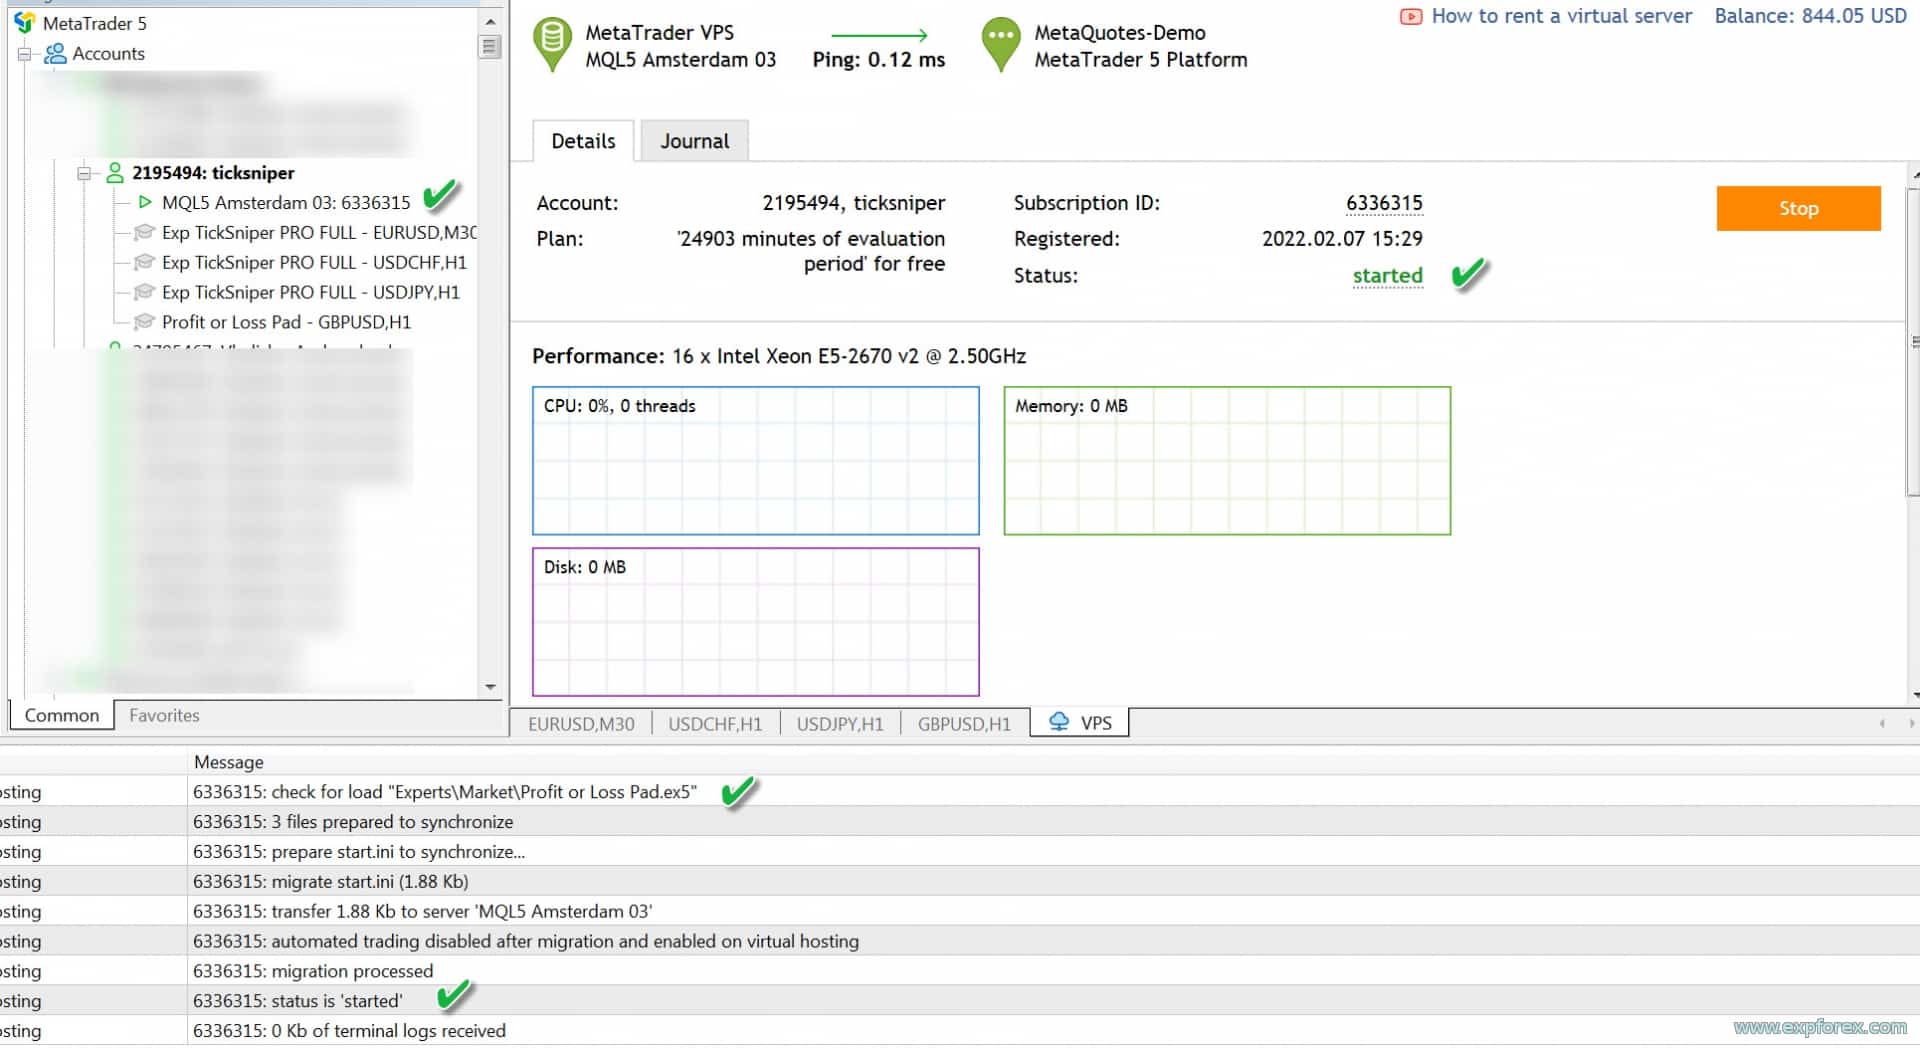Click the Disk usage graph
Viewport: 1920px width, 1048px height.
point(755,621)
